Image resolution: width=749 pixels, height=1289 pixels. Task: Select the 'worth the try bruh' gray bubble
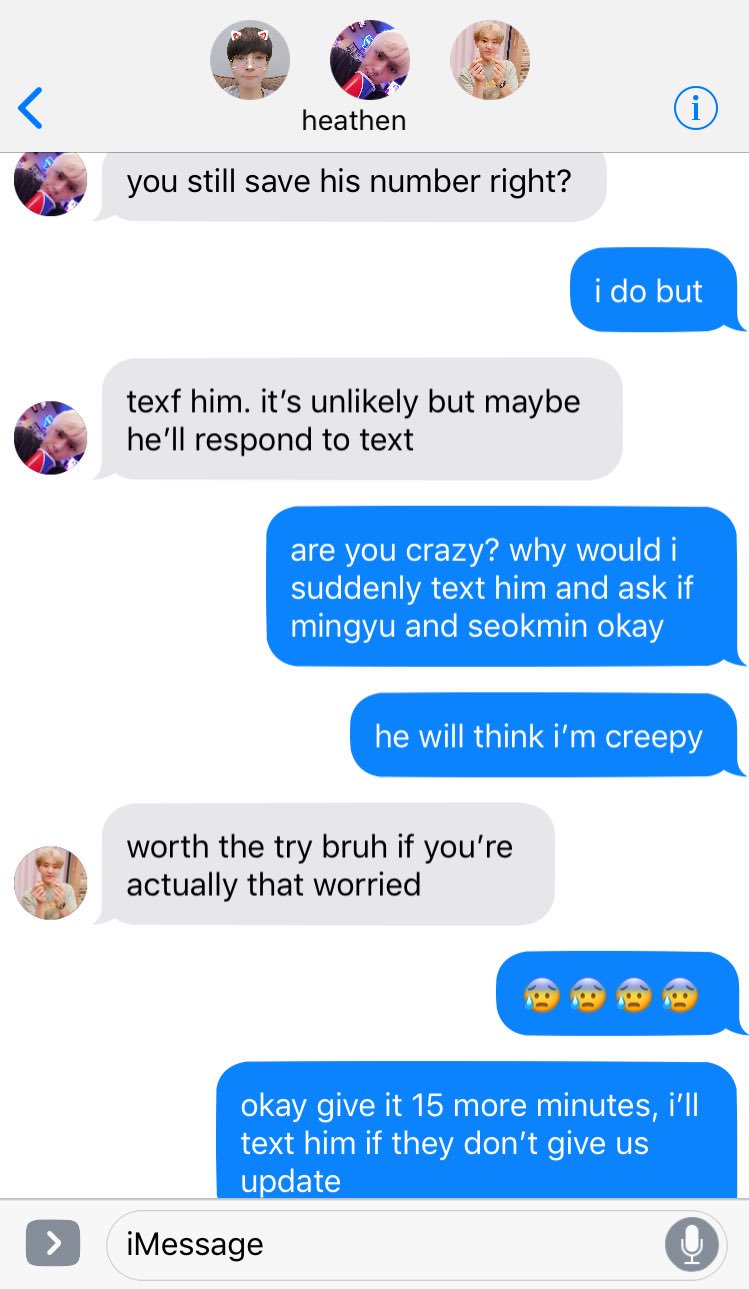325,865
